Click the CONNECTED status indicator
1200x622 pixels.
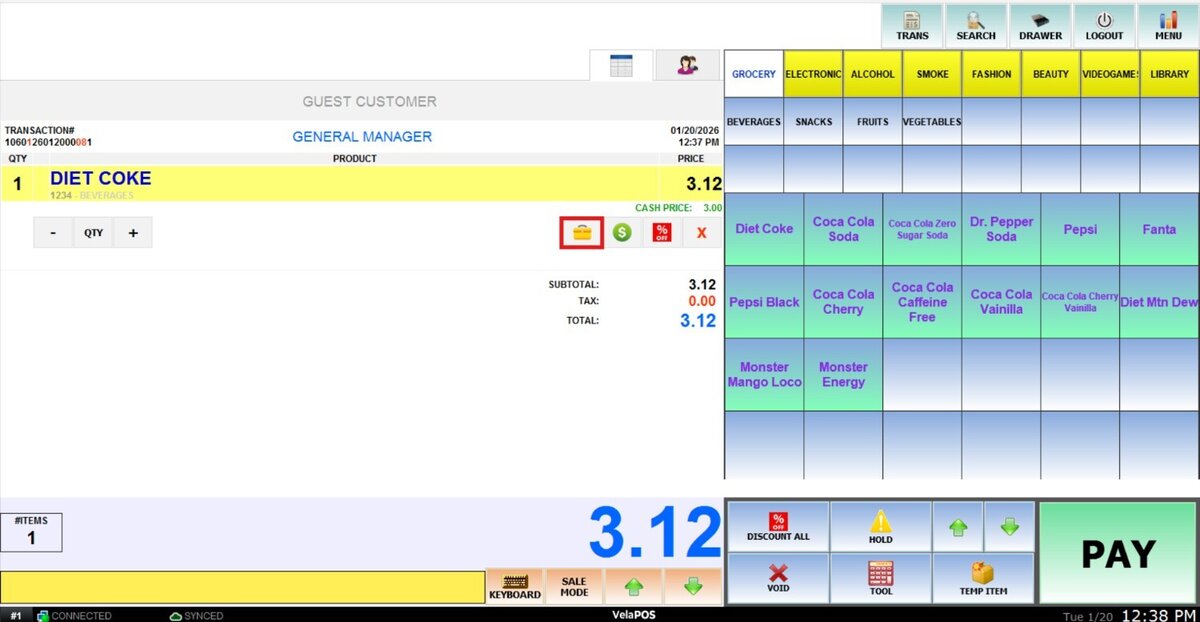74,616
